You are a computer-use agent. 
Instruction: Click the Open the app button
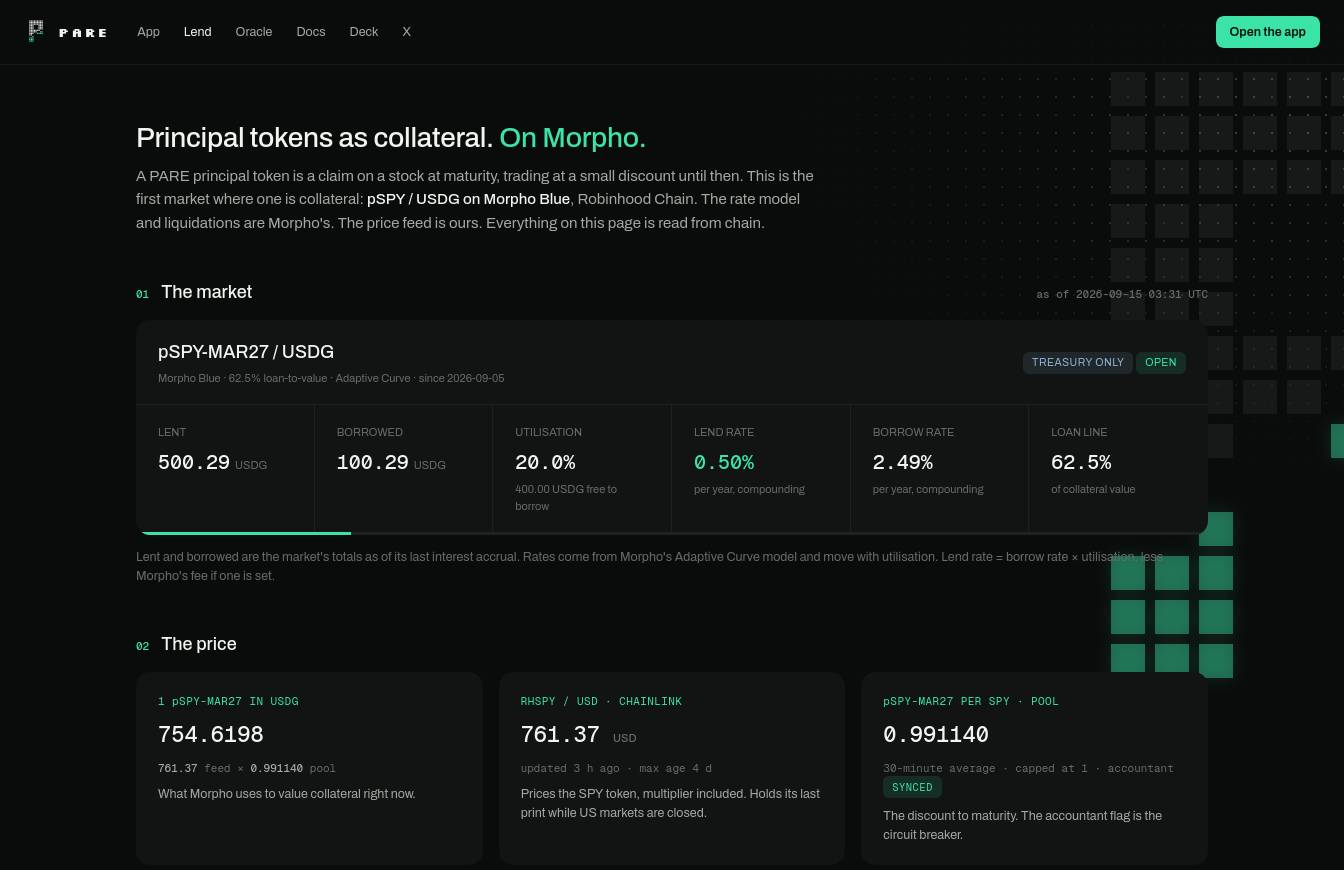tap(1267, 32)
